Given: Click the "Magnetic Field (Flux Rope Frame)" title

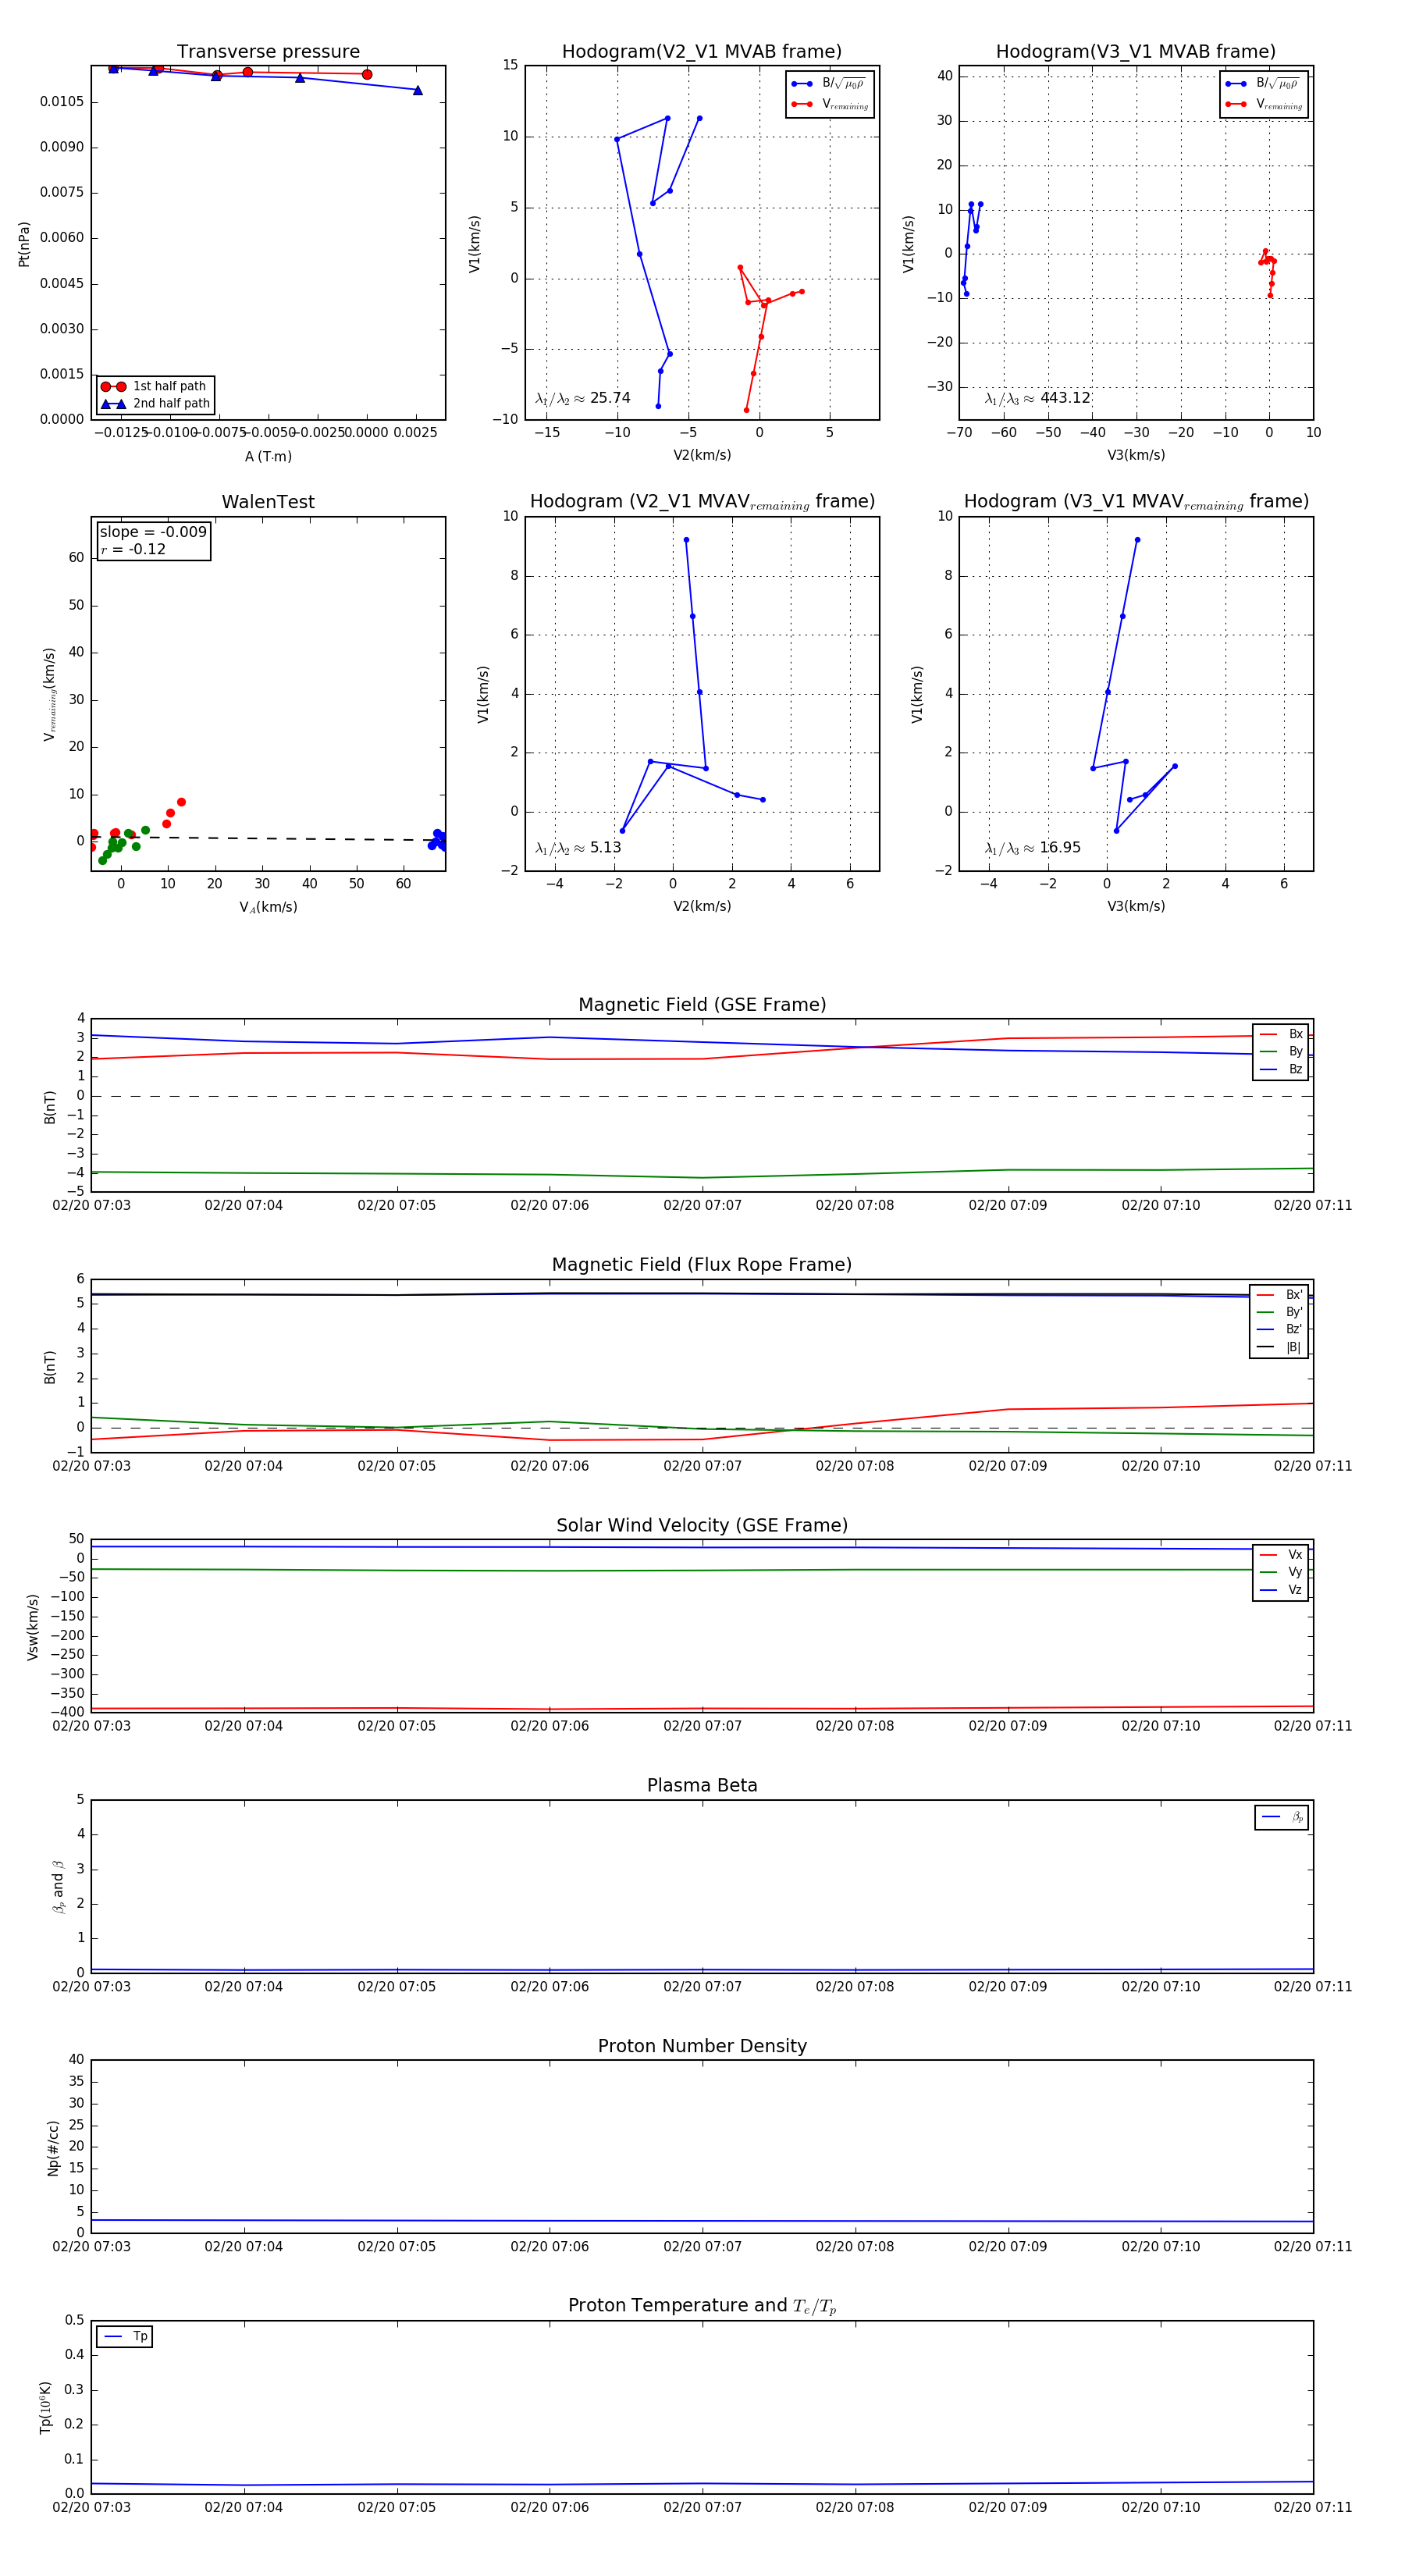Looking at the screenshot, I should 702,1265.
